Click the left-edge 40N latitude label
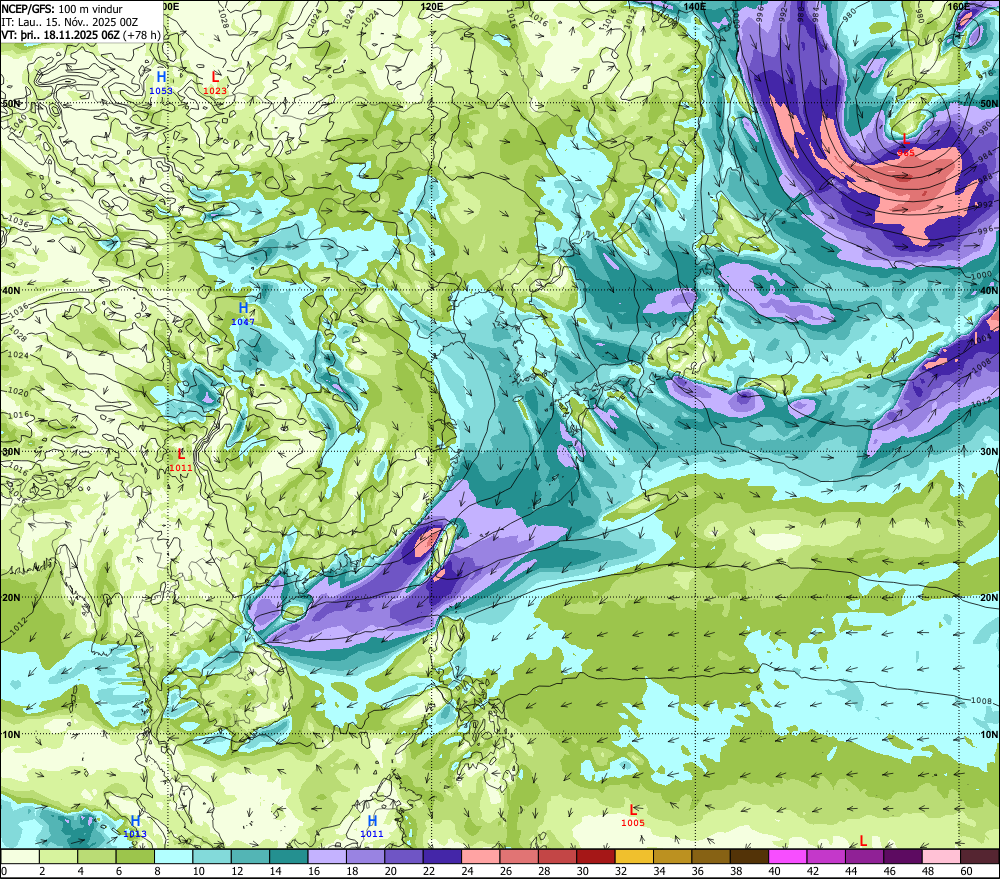1000x879 pixels. (x=11, y=290)
